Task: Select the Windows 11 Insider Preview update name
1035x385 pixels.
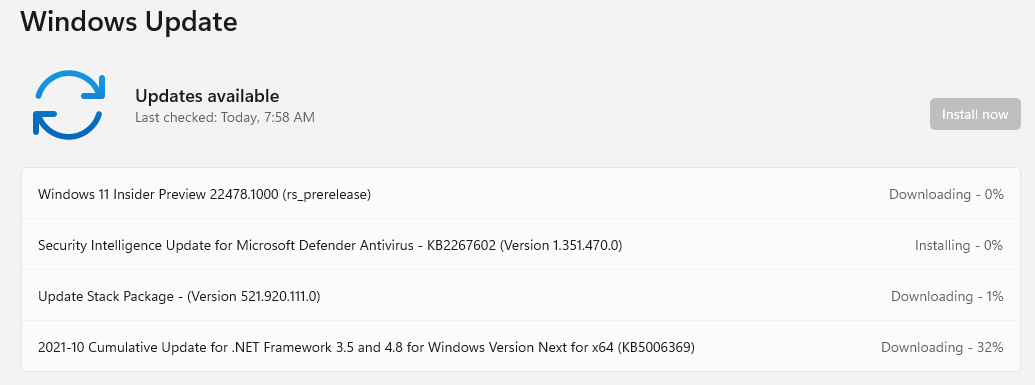Action: pos(205,194)
